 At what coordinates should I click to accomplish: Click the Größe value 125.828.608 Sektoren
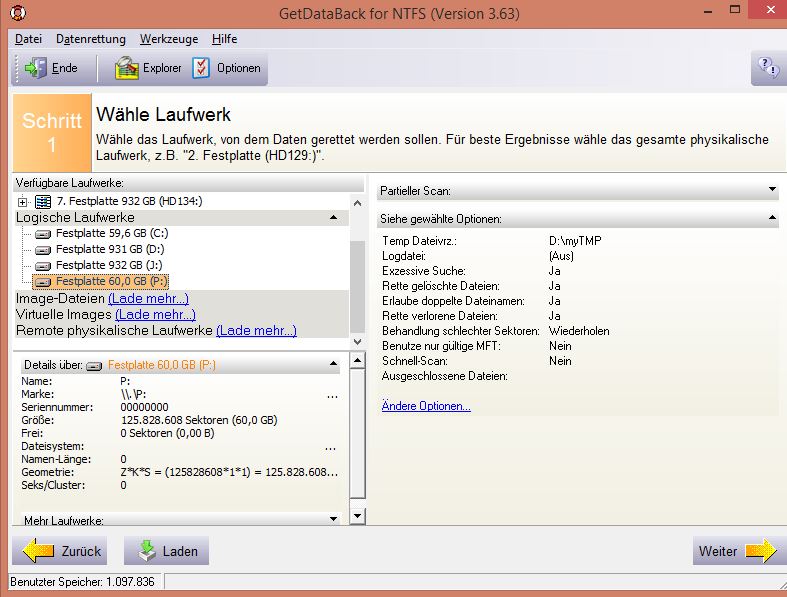199,420
